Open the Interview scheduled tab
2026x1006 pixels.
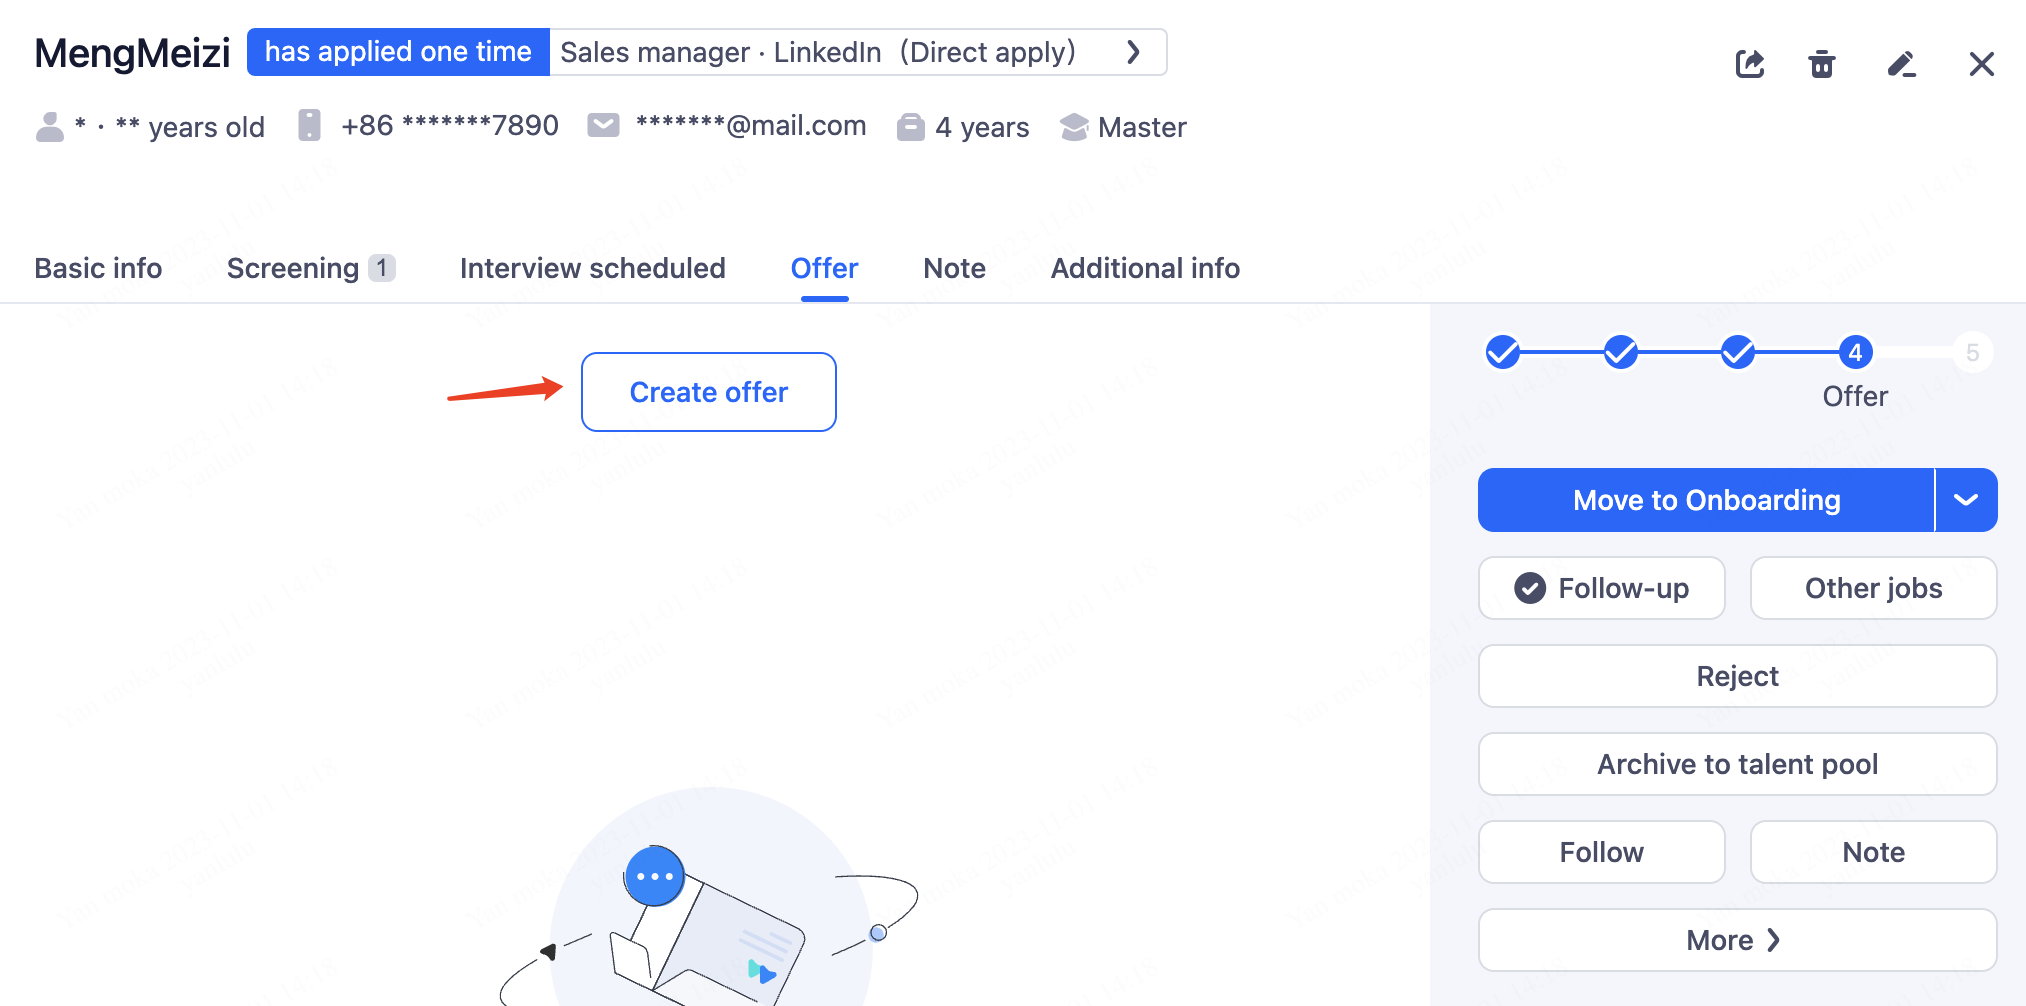[592, 268]
